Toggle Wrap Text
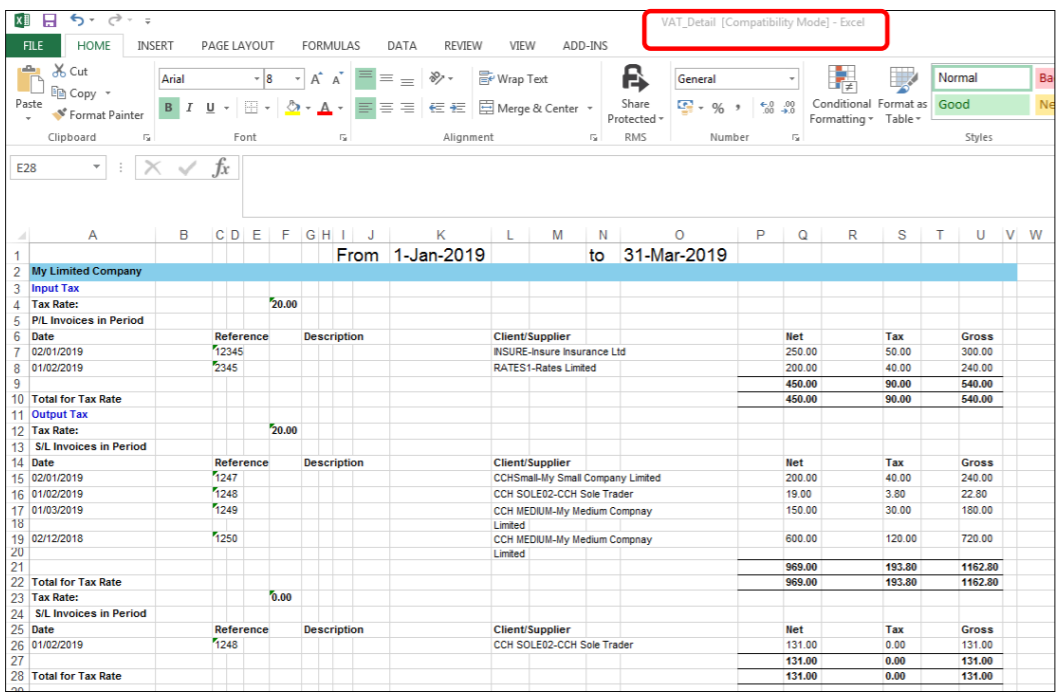 pos(513,79)
